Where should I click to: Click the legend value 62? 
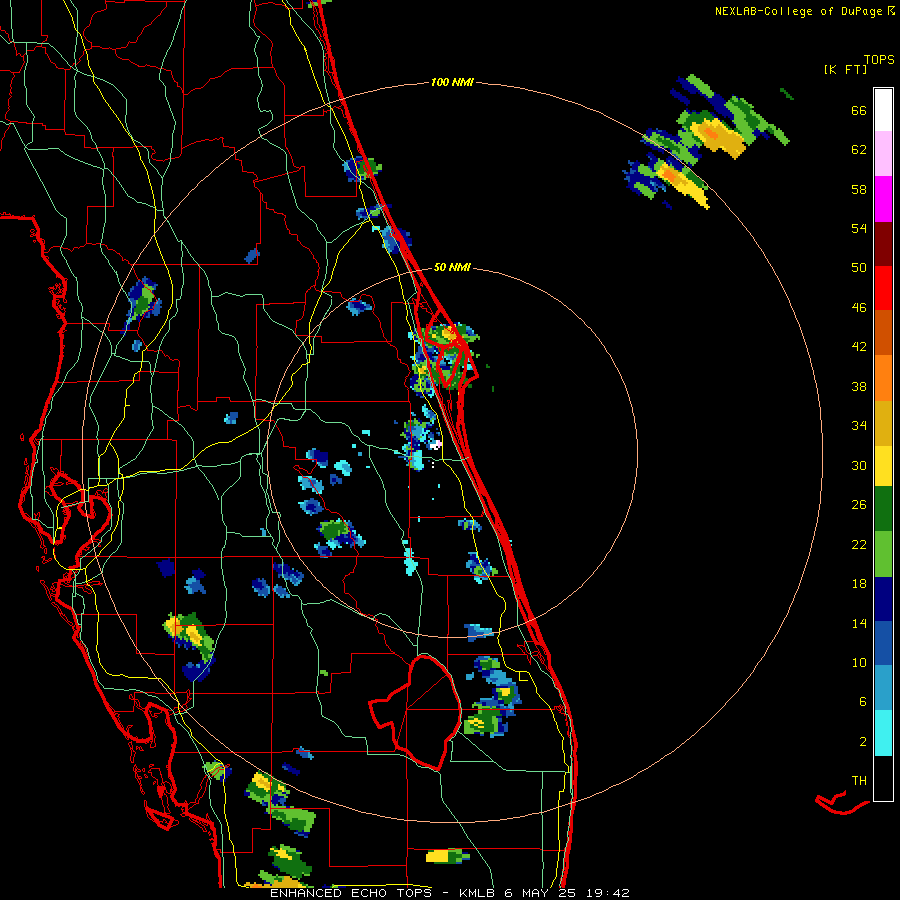point(859,150)
